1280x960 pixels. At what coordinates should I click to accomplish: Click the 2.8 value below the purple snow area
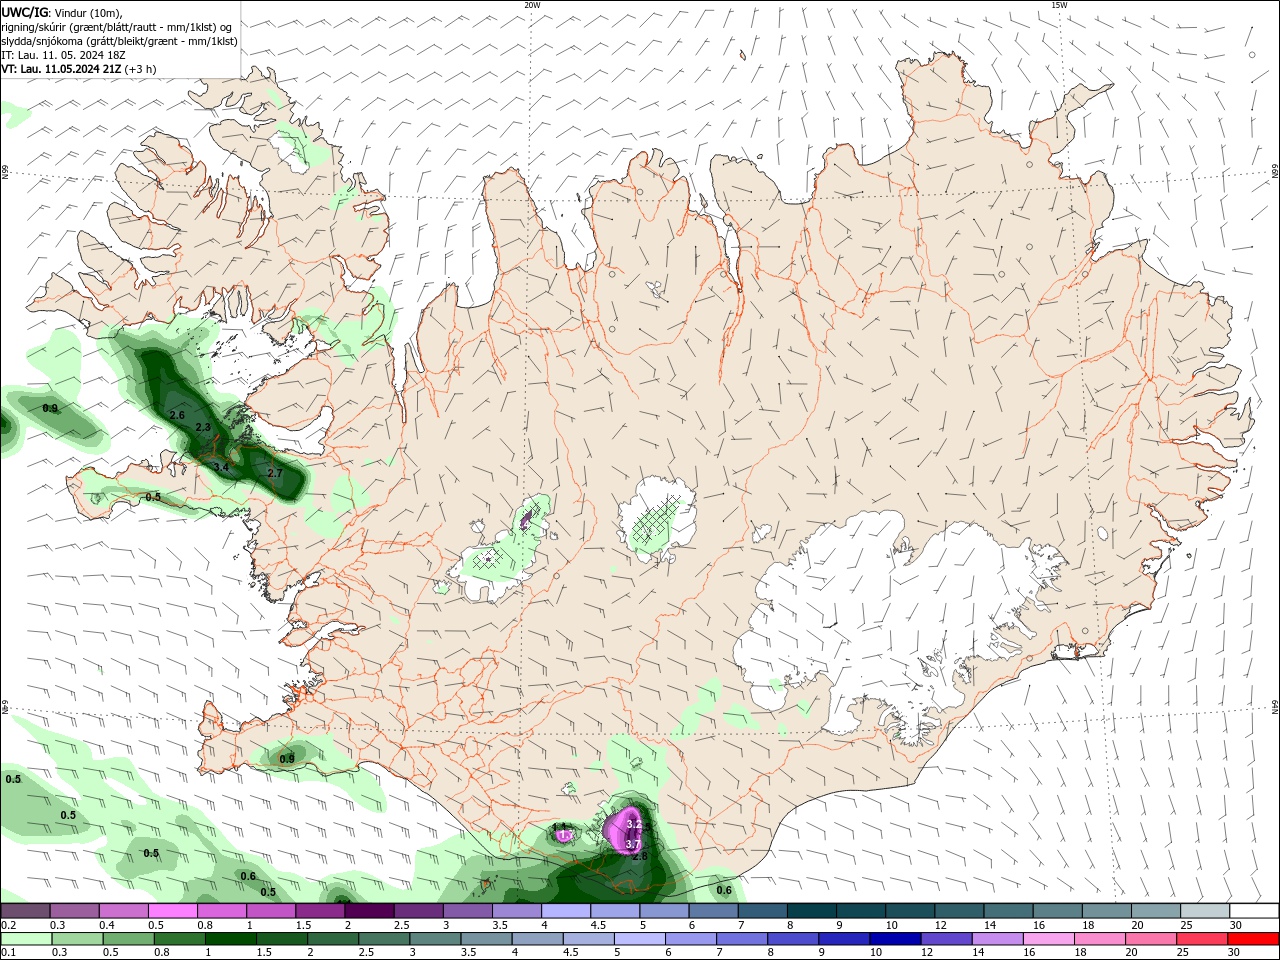(640, 856)
